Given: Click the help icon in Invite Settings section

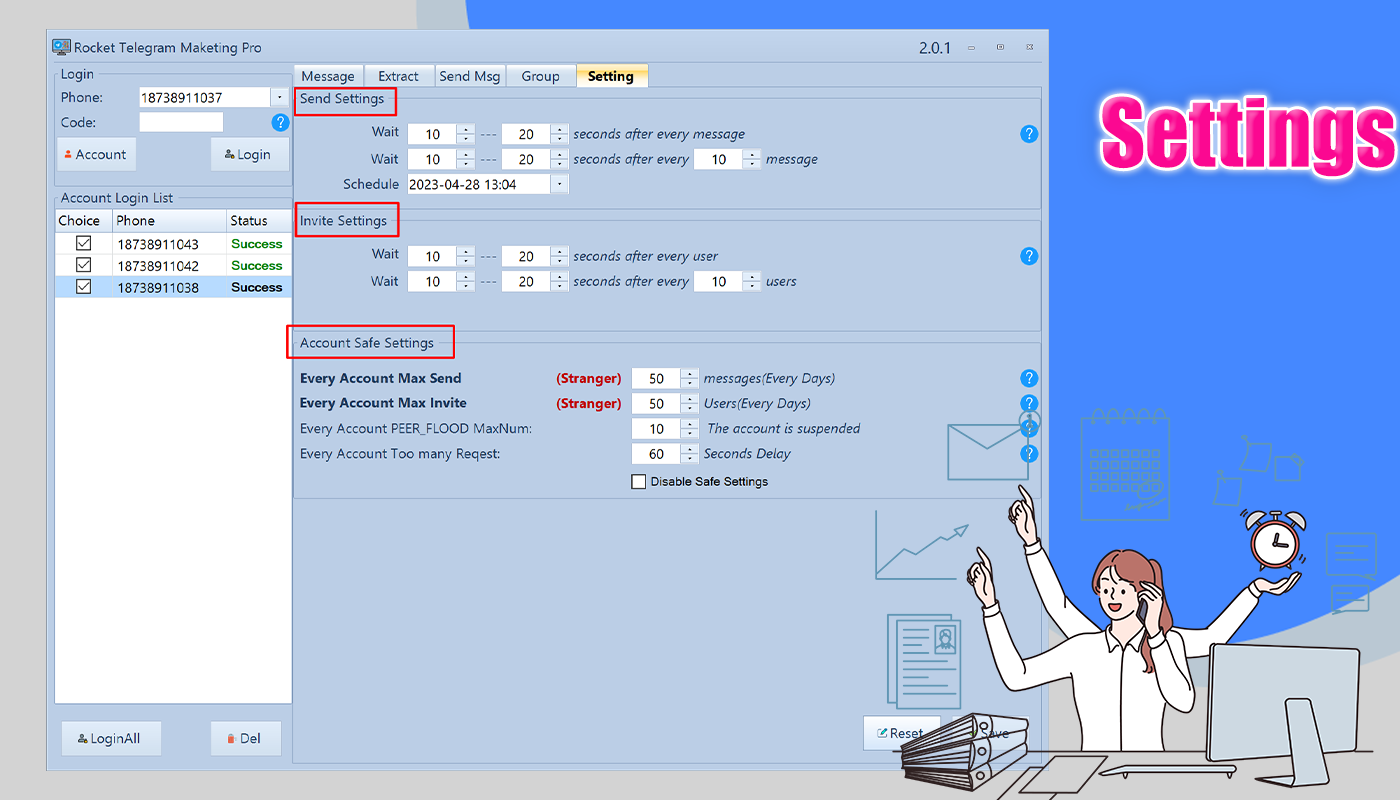Looking at the screenshot, I should click(1029, 256).
